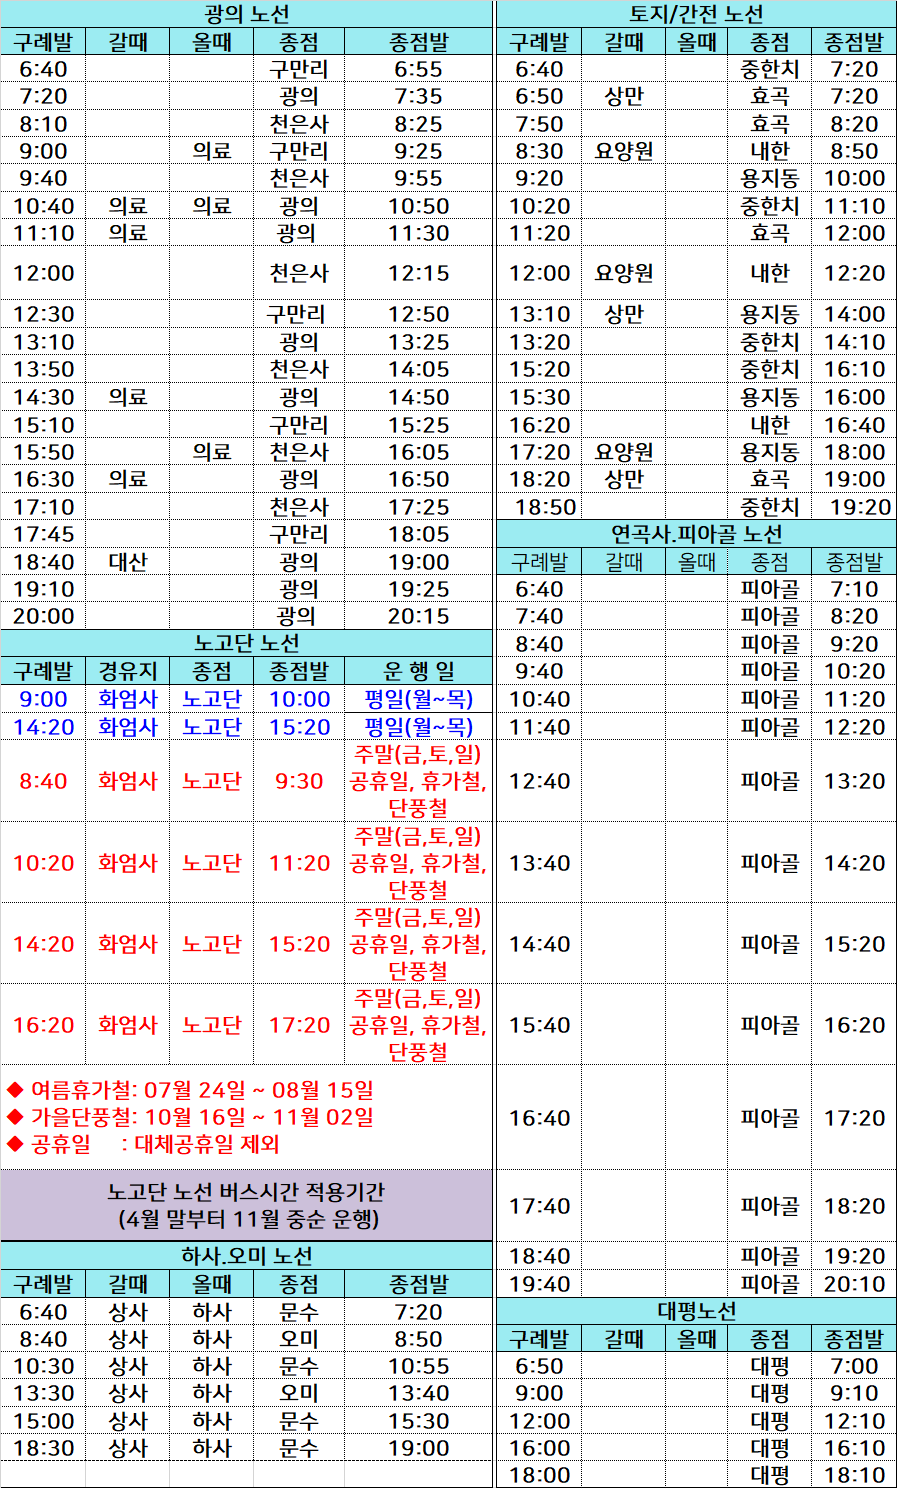
Task: Click the 9:10 대평 return time
Action: pyautogui.click(x=854, y=1393)
